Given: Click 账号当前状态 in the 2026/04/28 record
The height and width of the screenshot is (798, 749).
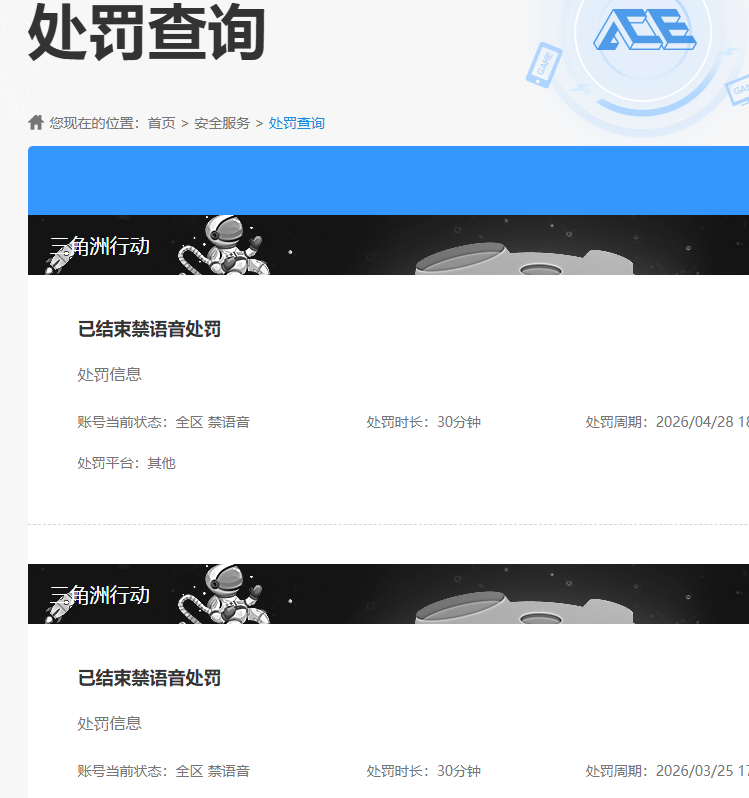Looking at the screenshot, I should coord(163,422).
